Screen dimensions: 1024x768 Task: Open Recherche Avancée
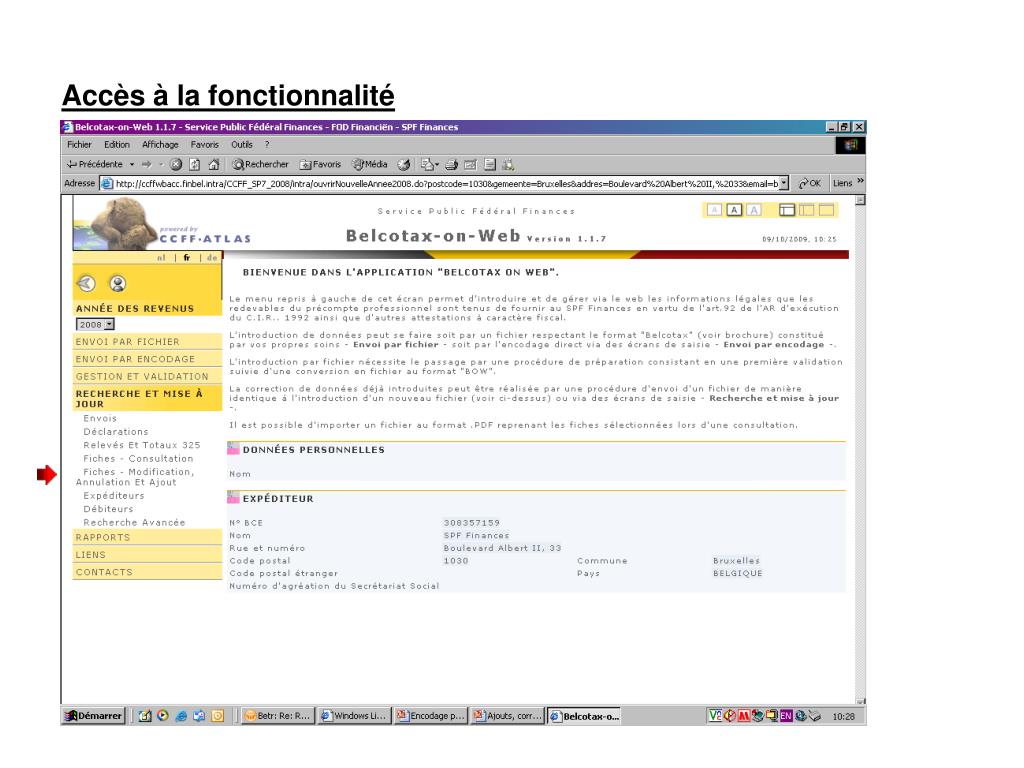[134, 522]
